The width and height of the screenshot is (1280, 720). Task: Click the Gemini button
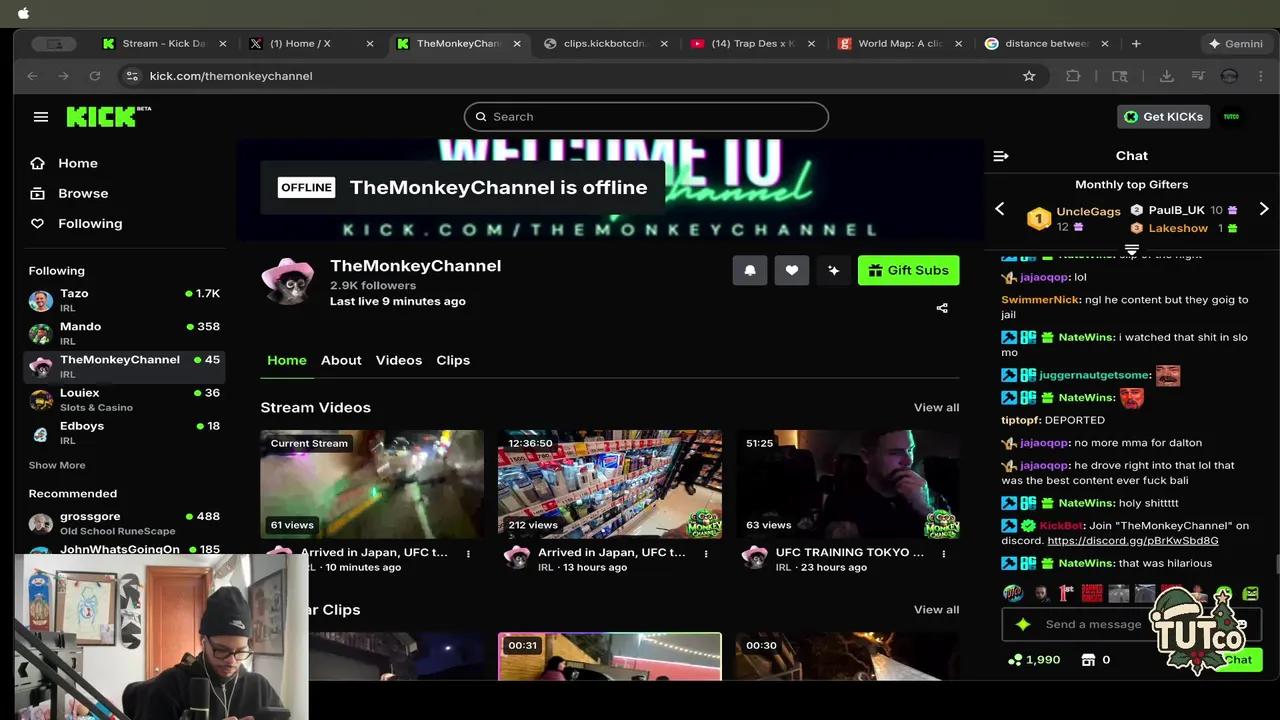click(1236, 44)
